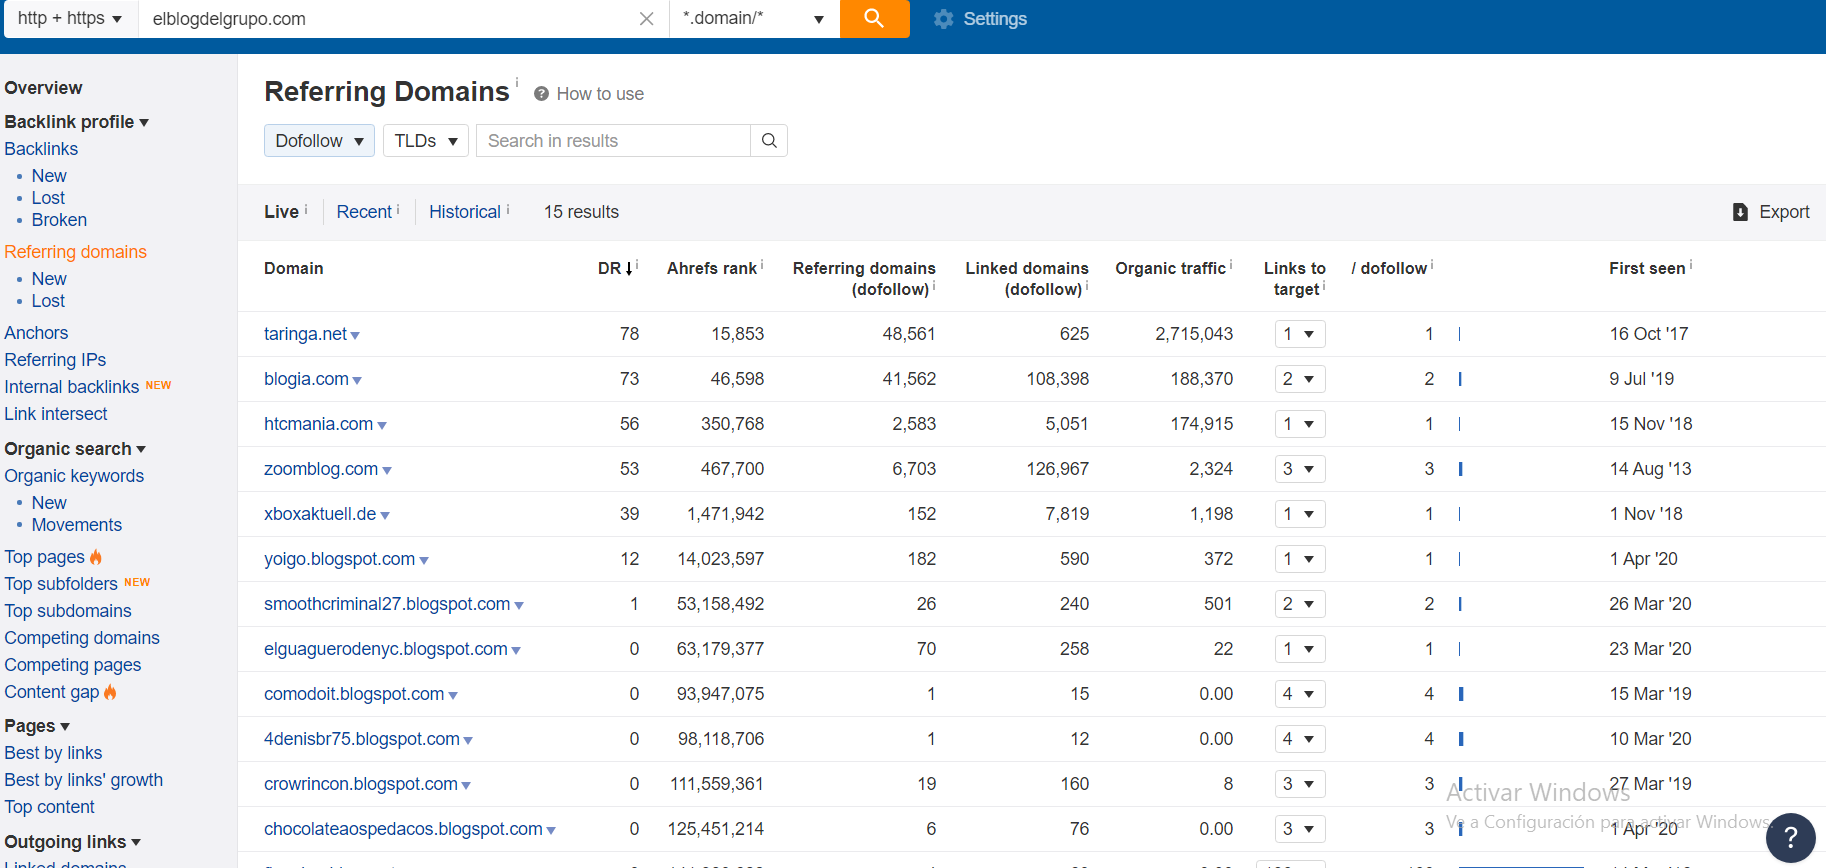Viewport: 1826px width, 868px height.
Task: Click the search-in-results magnifier icon
Action: point(769,141)
